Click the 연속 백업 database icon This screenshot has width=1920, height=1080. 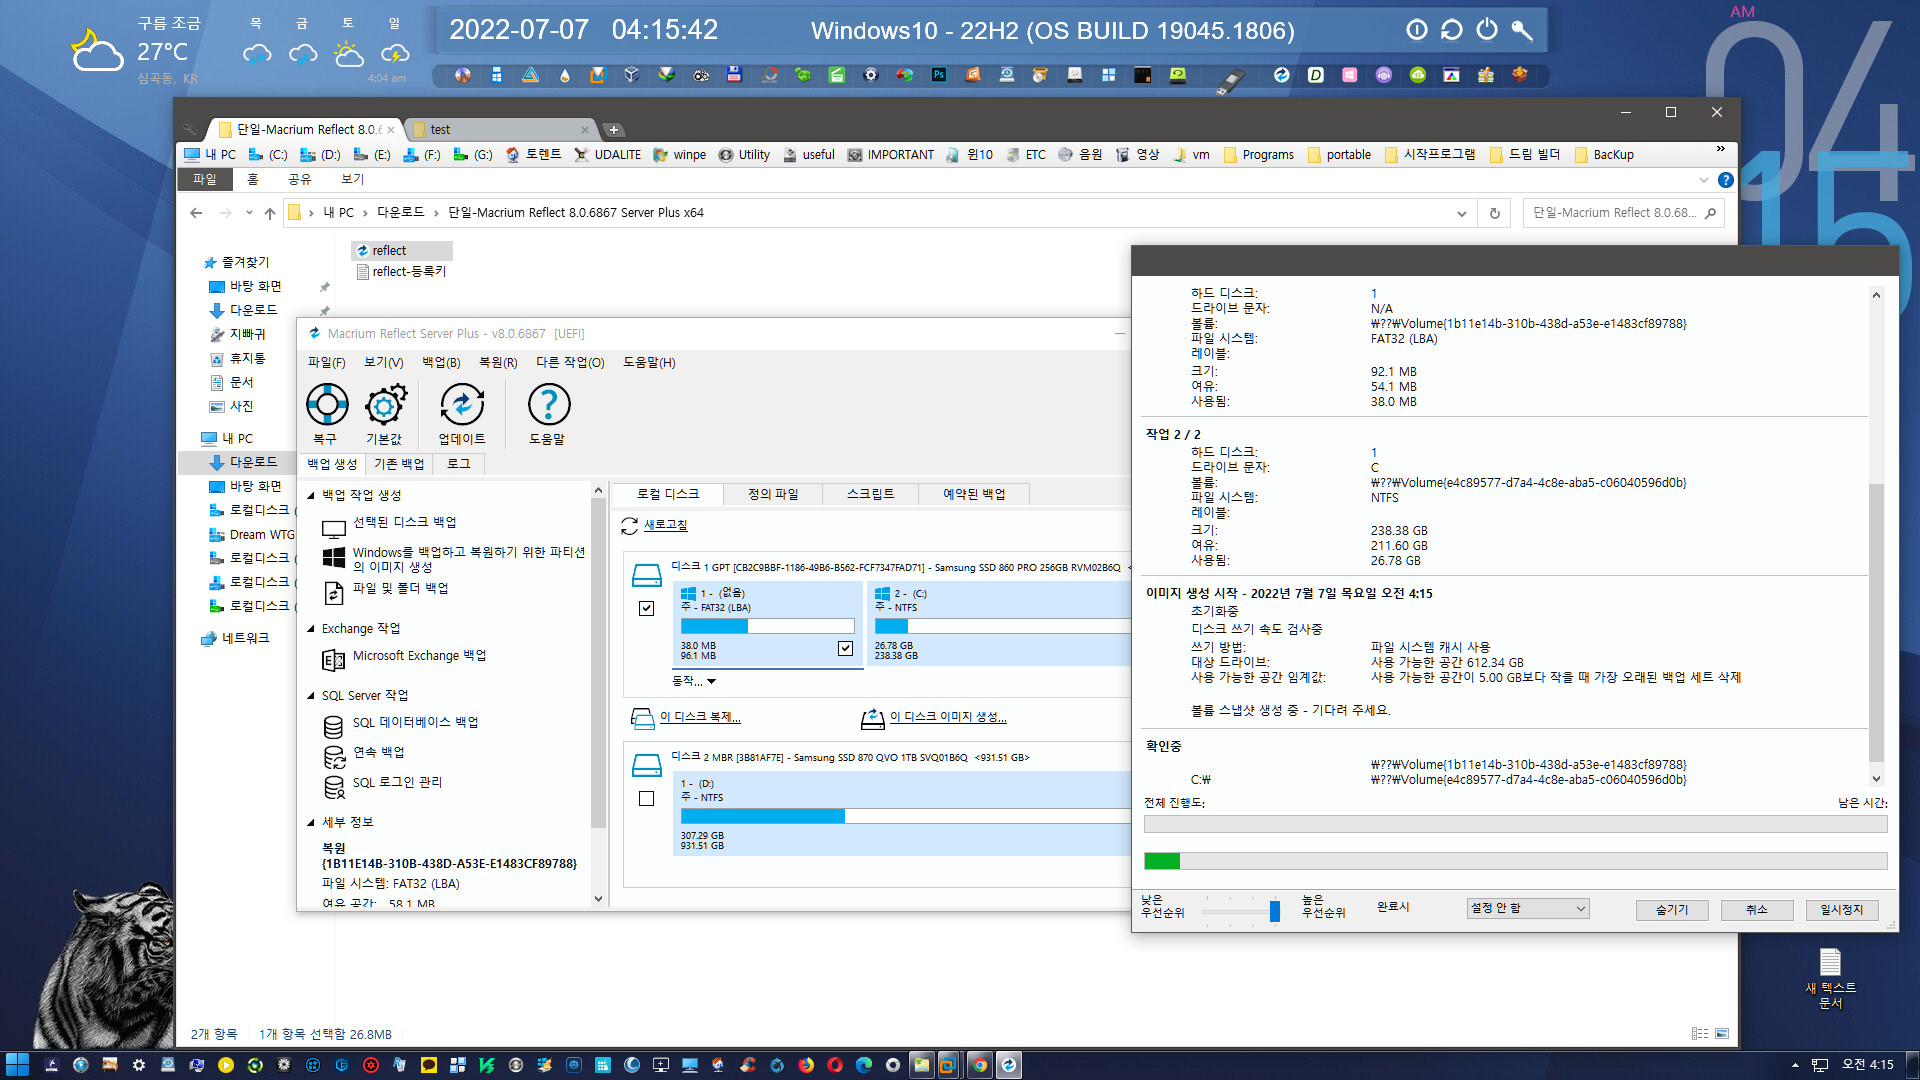334,757
